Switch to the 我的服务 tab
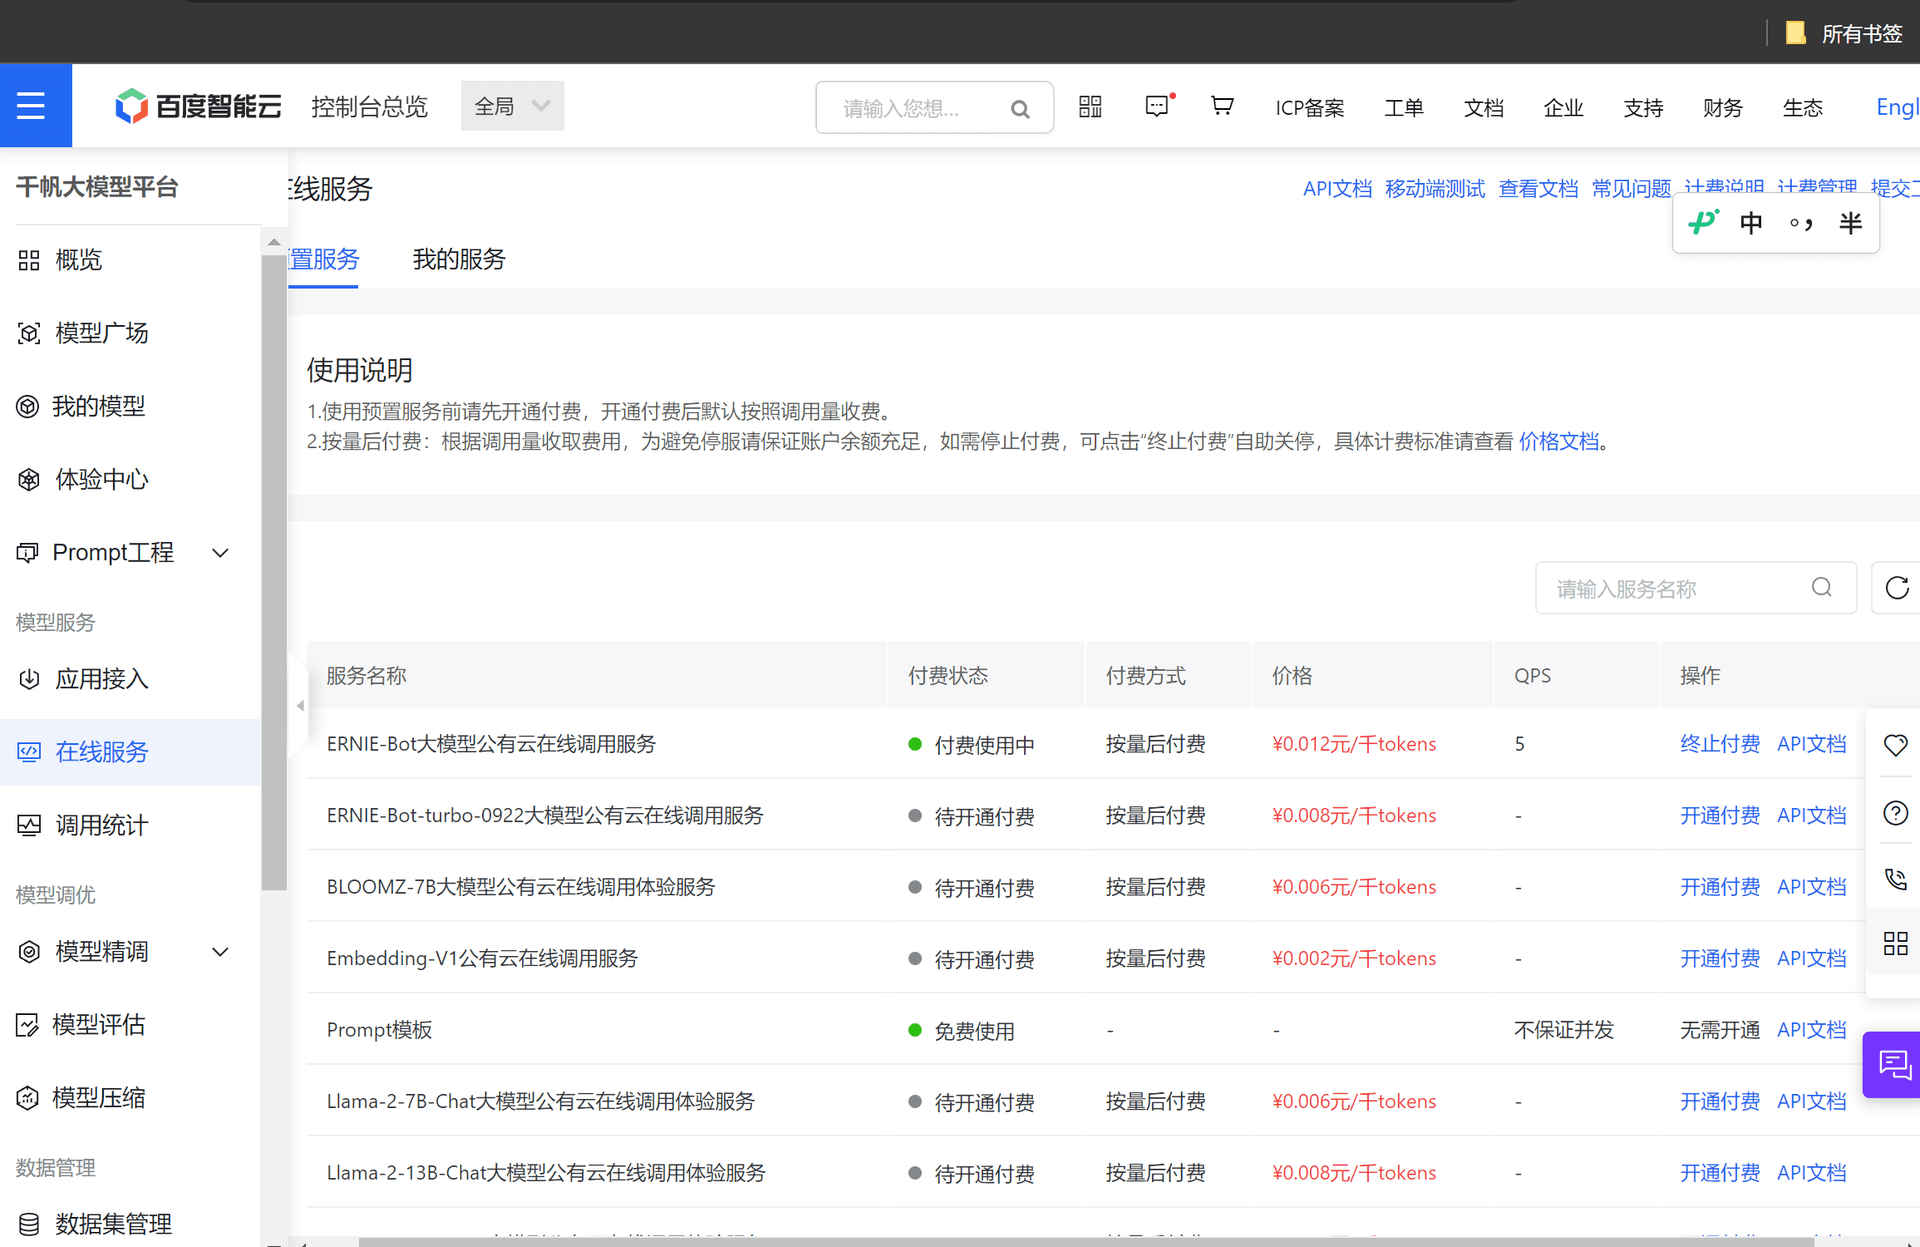This screenshot has width=1920, height=1247. [x=459, y=260]
